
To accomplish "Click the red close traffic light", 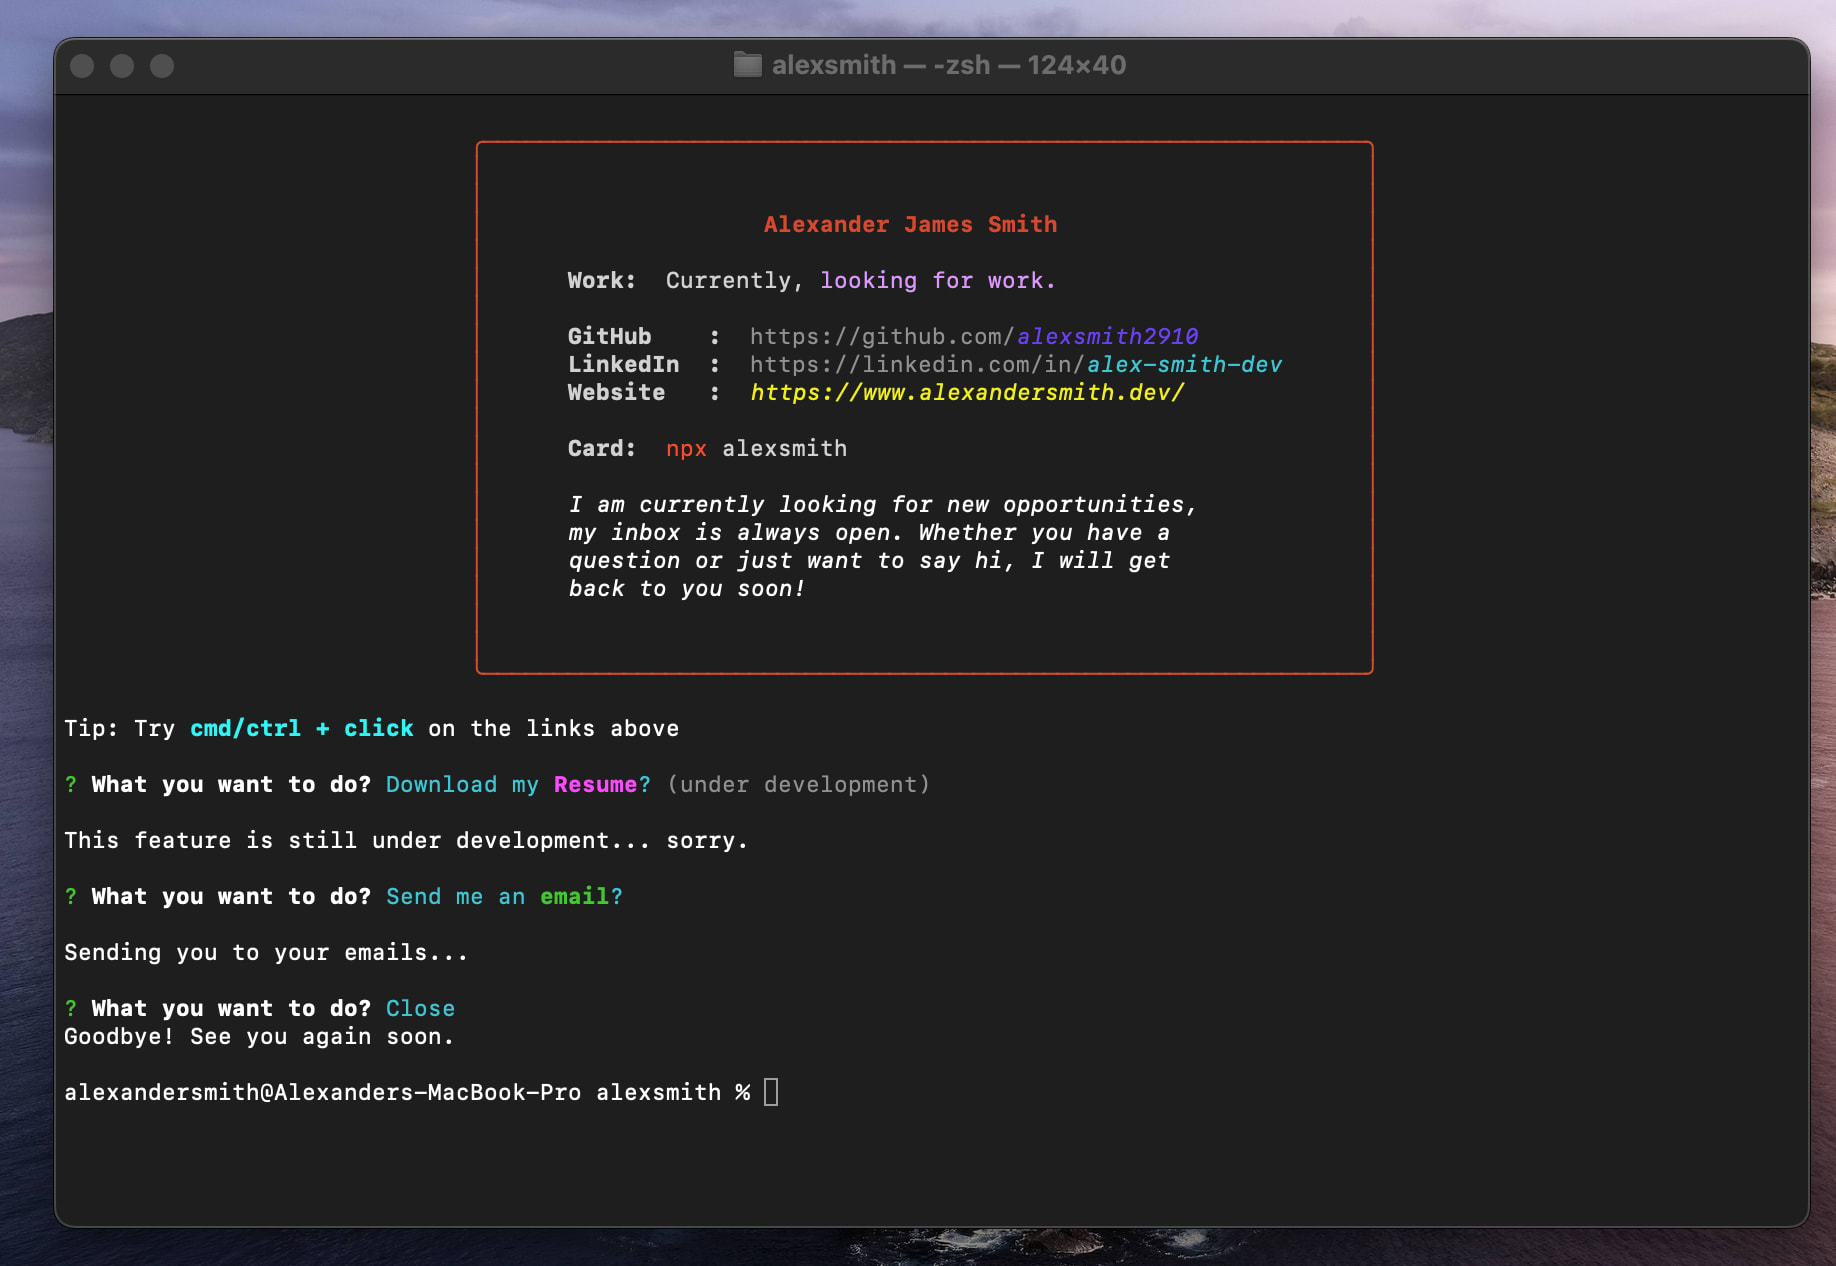I will tap(84, 65).
